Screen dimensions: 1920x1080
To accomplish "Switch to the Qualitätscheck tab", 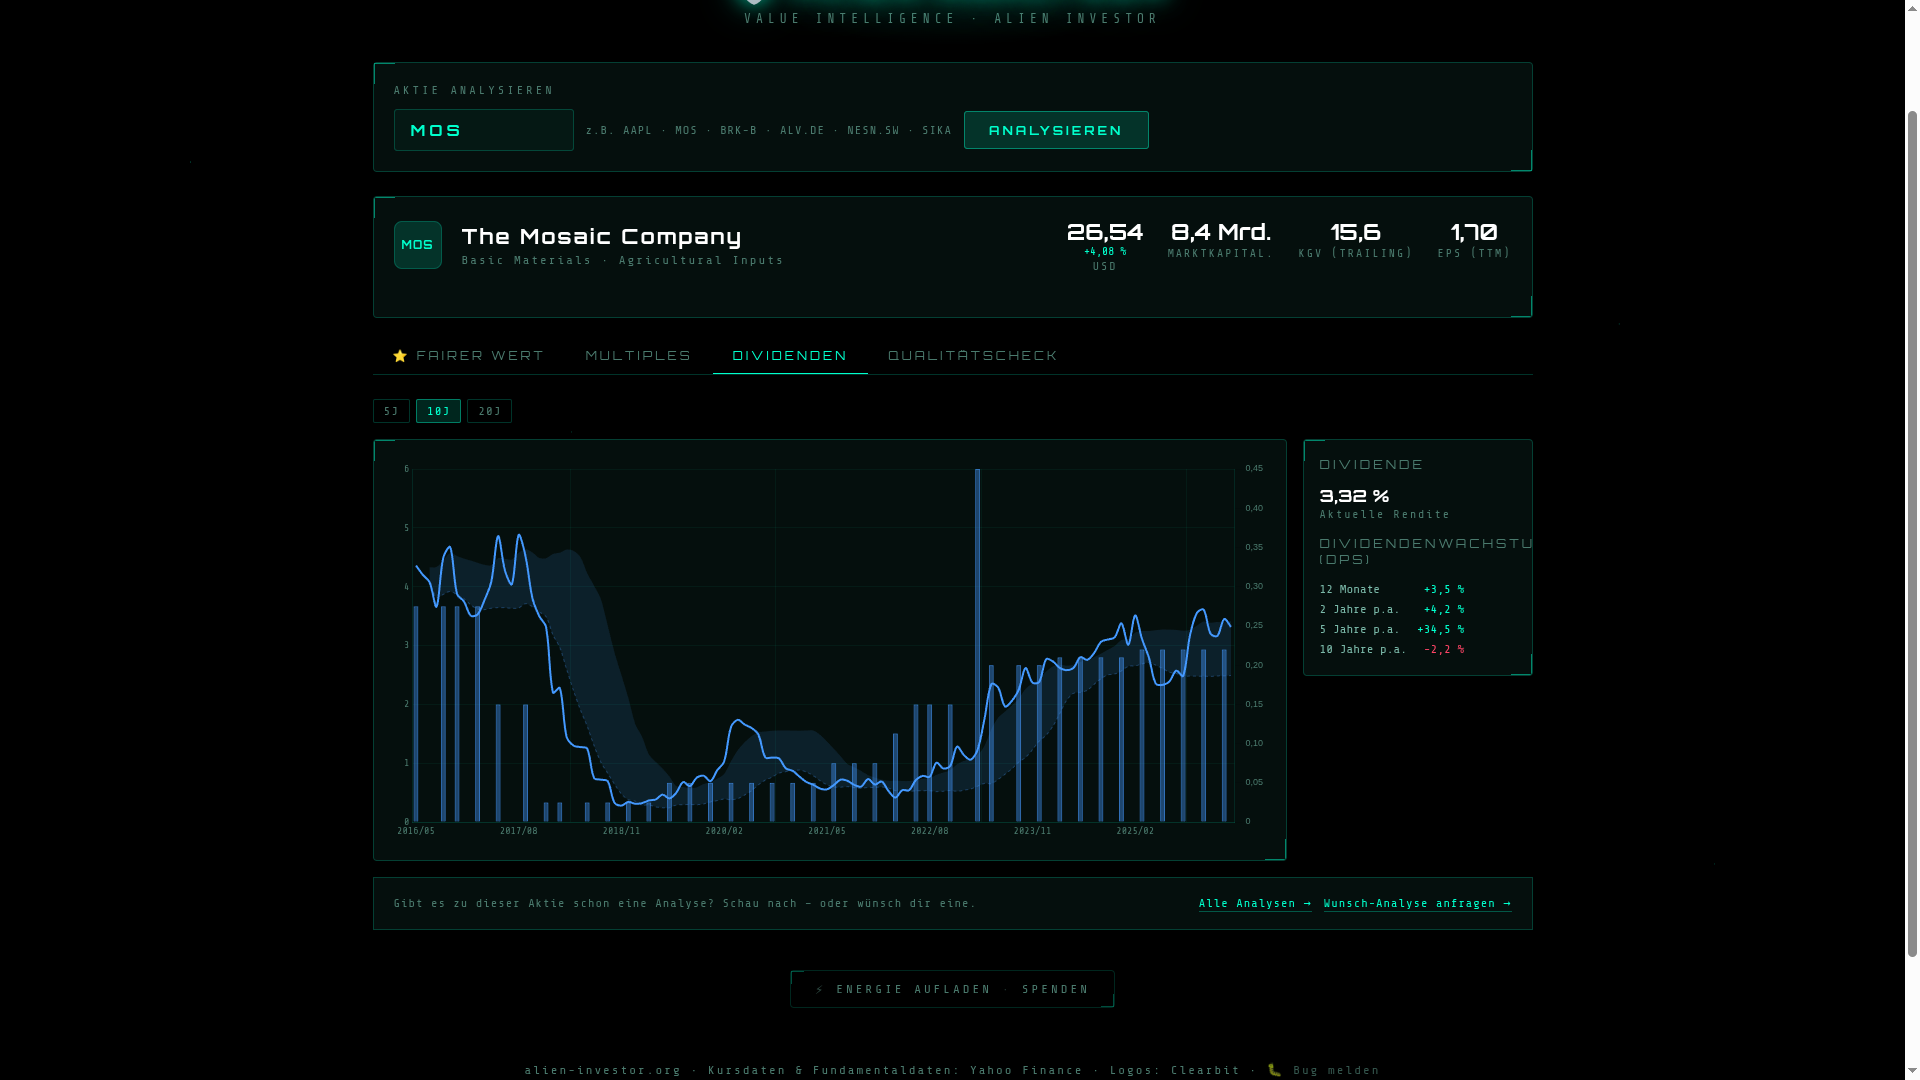I will pyautogui.click(x=972, y=356).
